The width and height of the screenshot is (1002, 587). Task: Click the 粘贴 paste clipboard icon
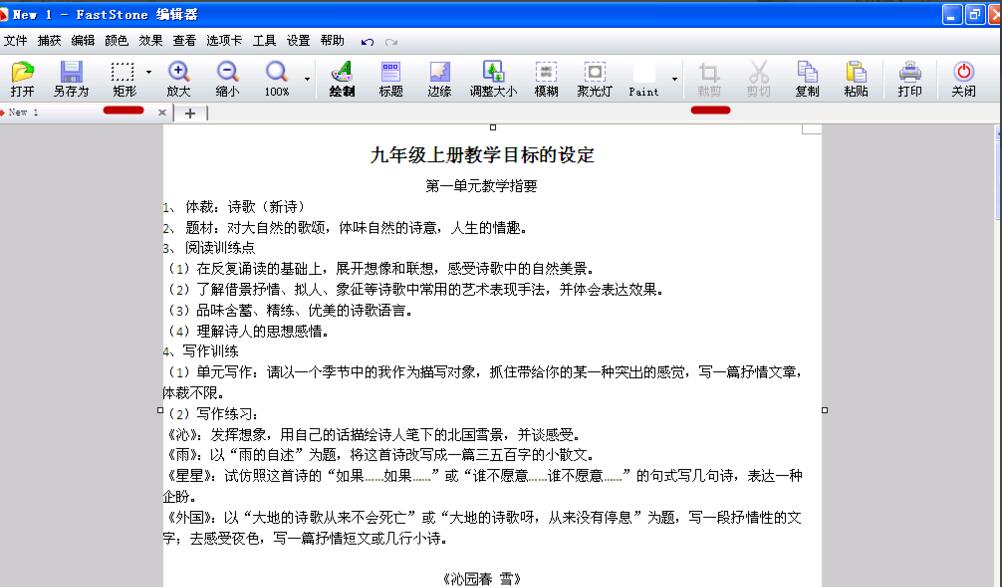[x=856, y=72]
